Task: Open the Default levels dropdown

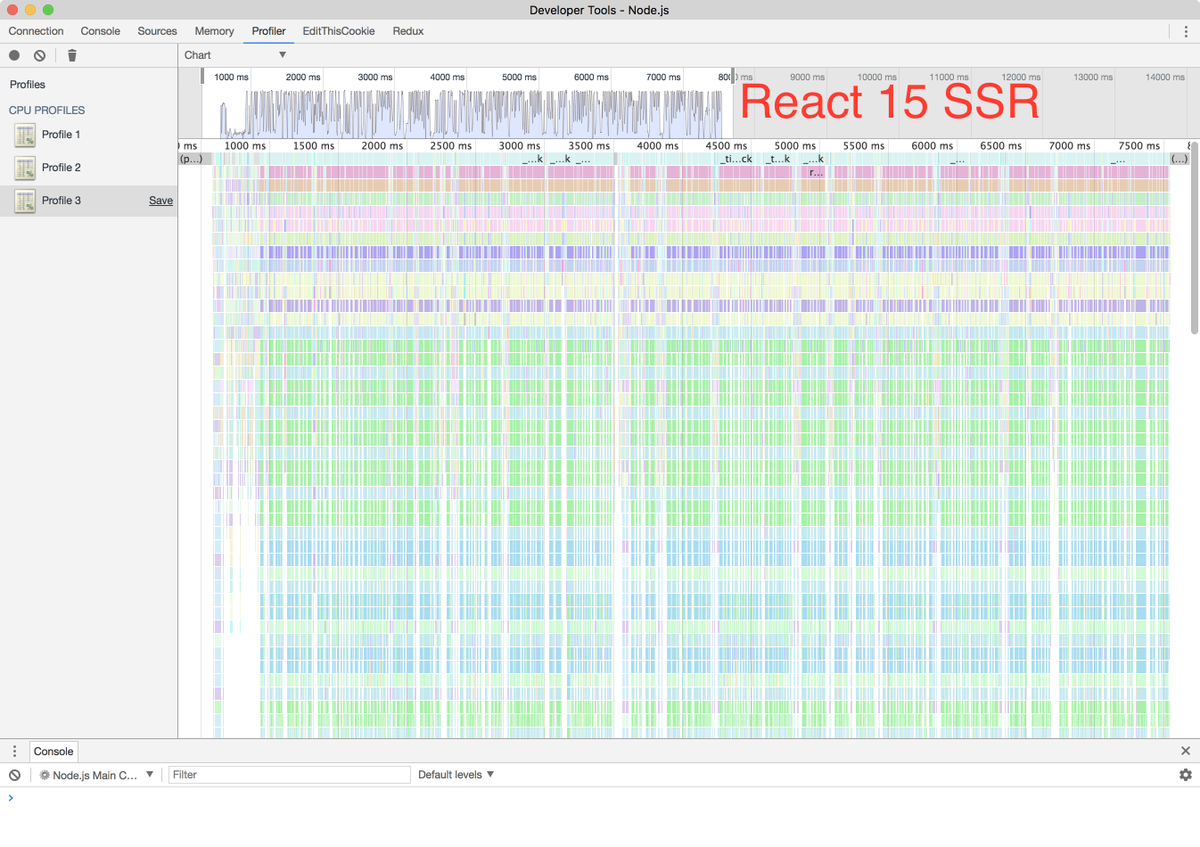Action: pos(456,775)
